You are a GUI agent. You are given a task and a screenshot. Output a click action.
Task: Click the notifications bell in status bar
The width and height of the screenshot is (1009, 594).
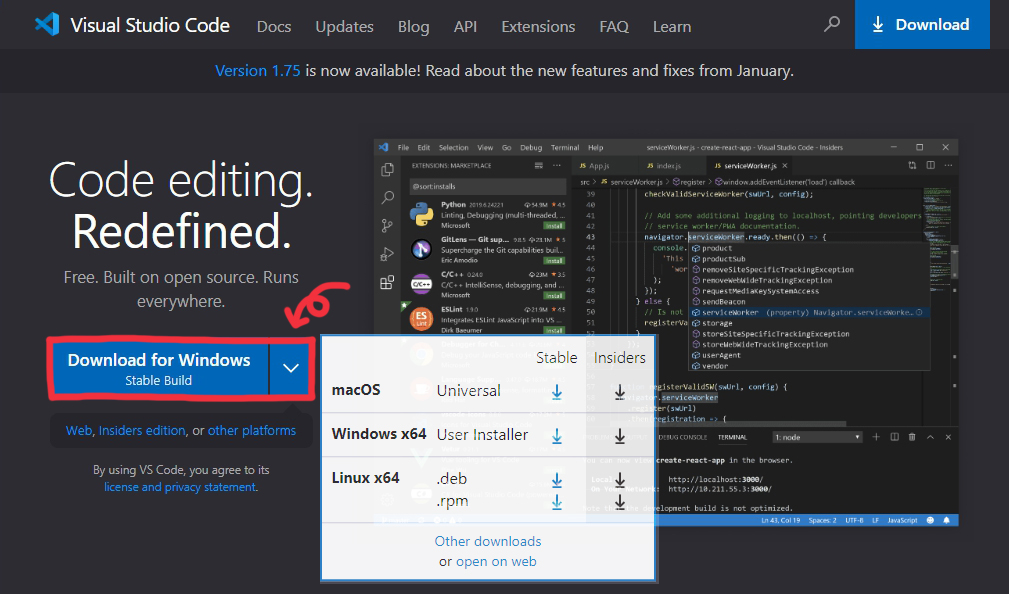click(947, 520)
